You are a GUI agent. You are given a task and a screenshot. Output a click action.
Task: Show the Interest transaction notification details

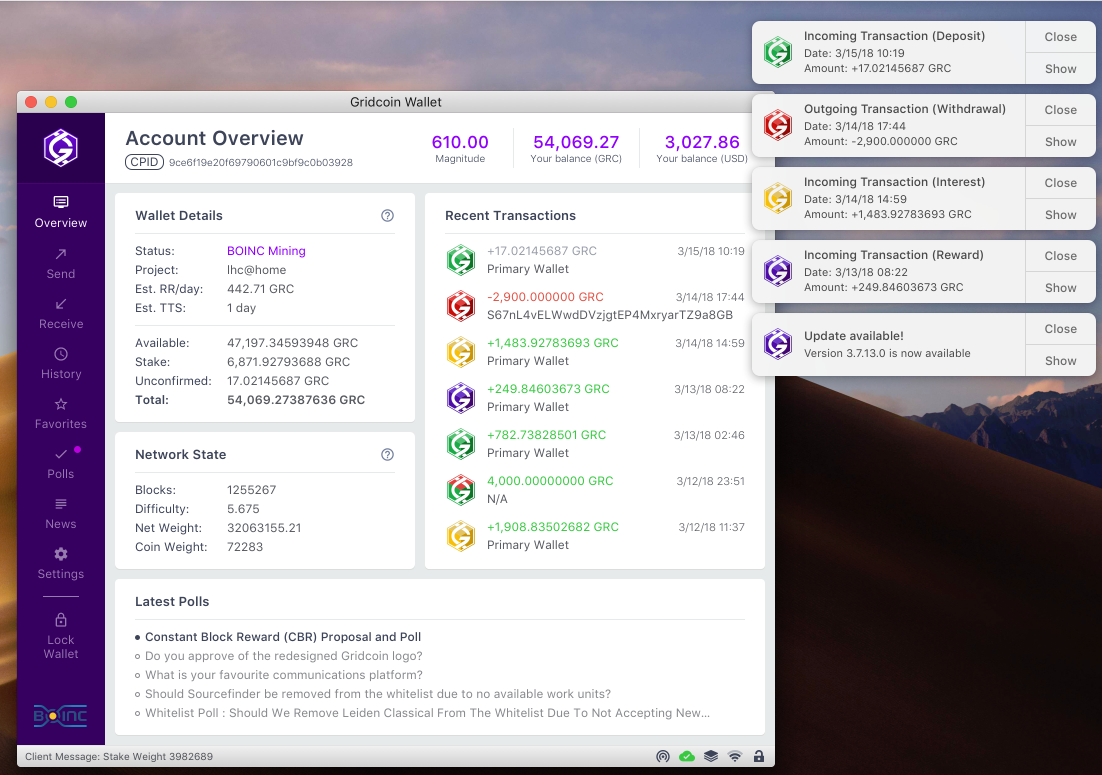point(1061,215)
